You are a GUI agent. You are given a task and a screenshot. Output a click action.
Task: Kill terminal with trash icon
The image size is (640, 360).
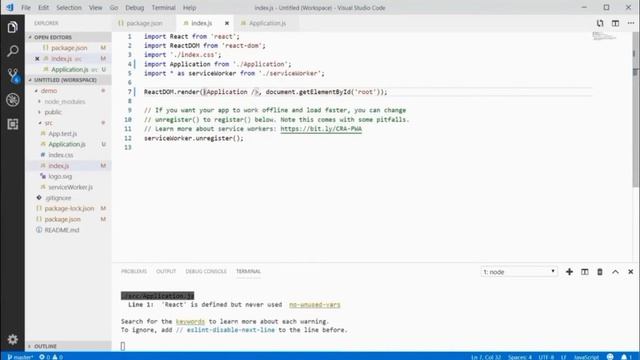click(600, 272)
